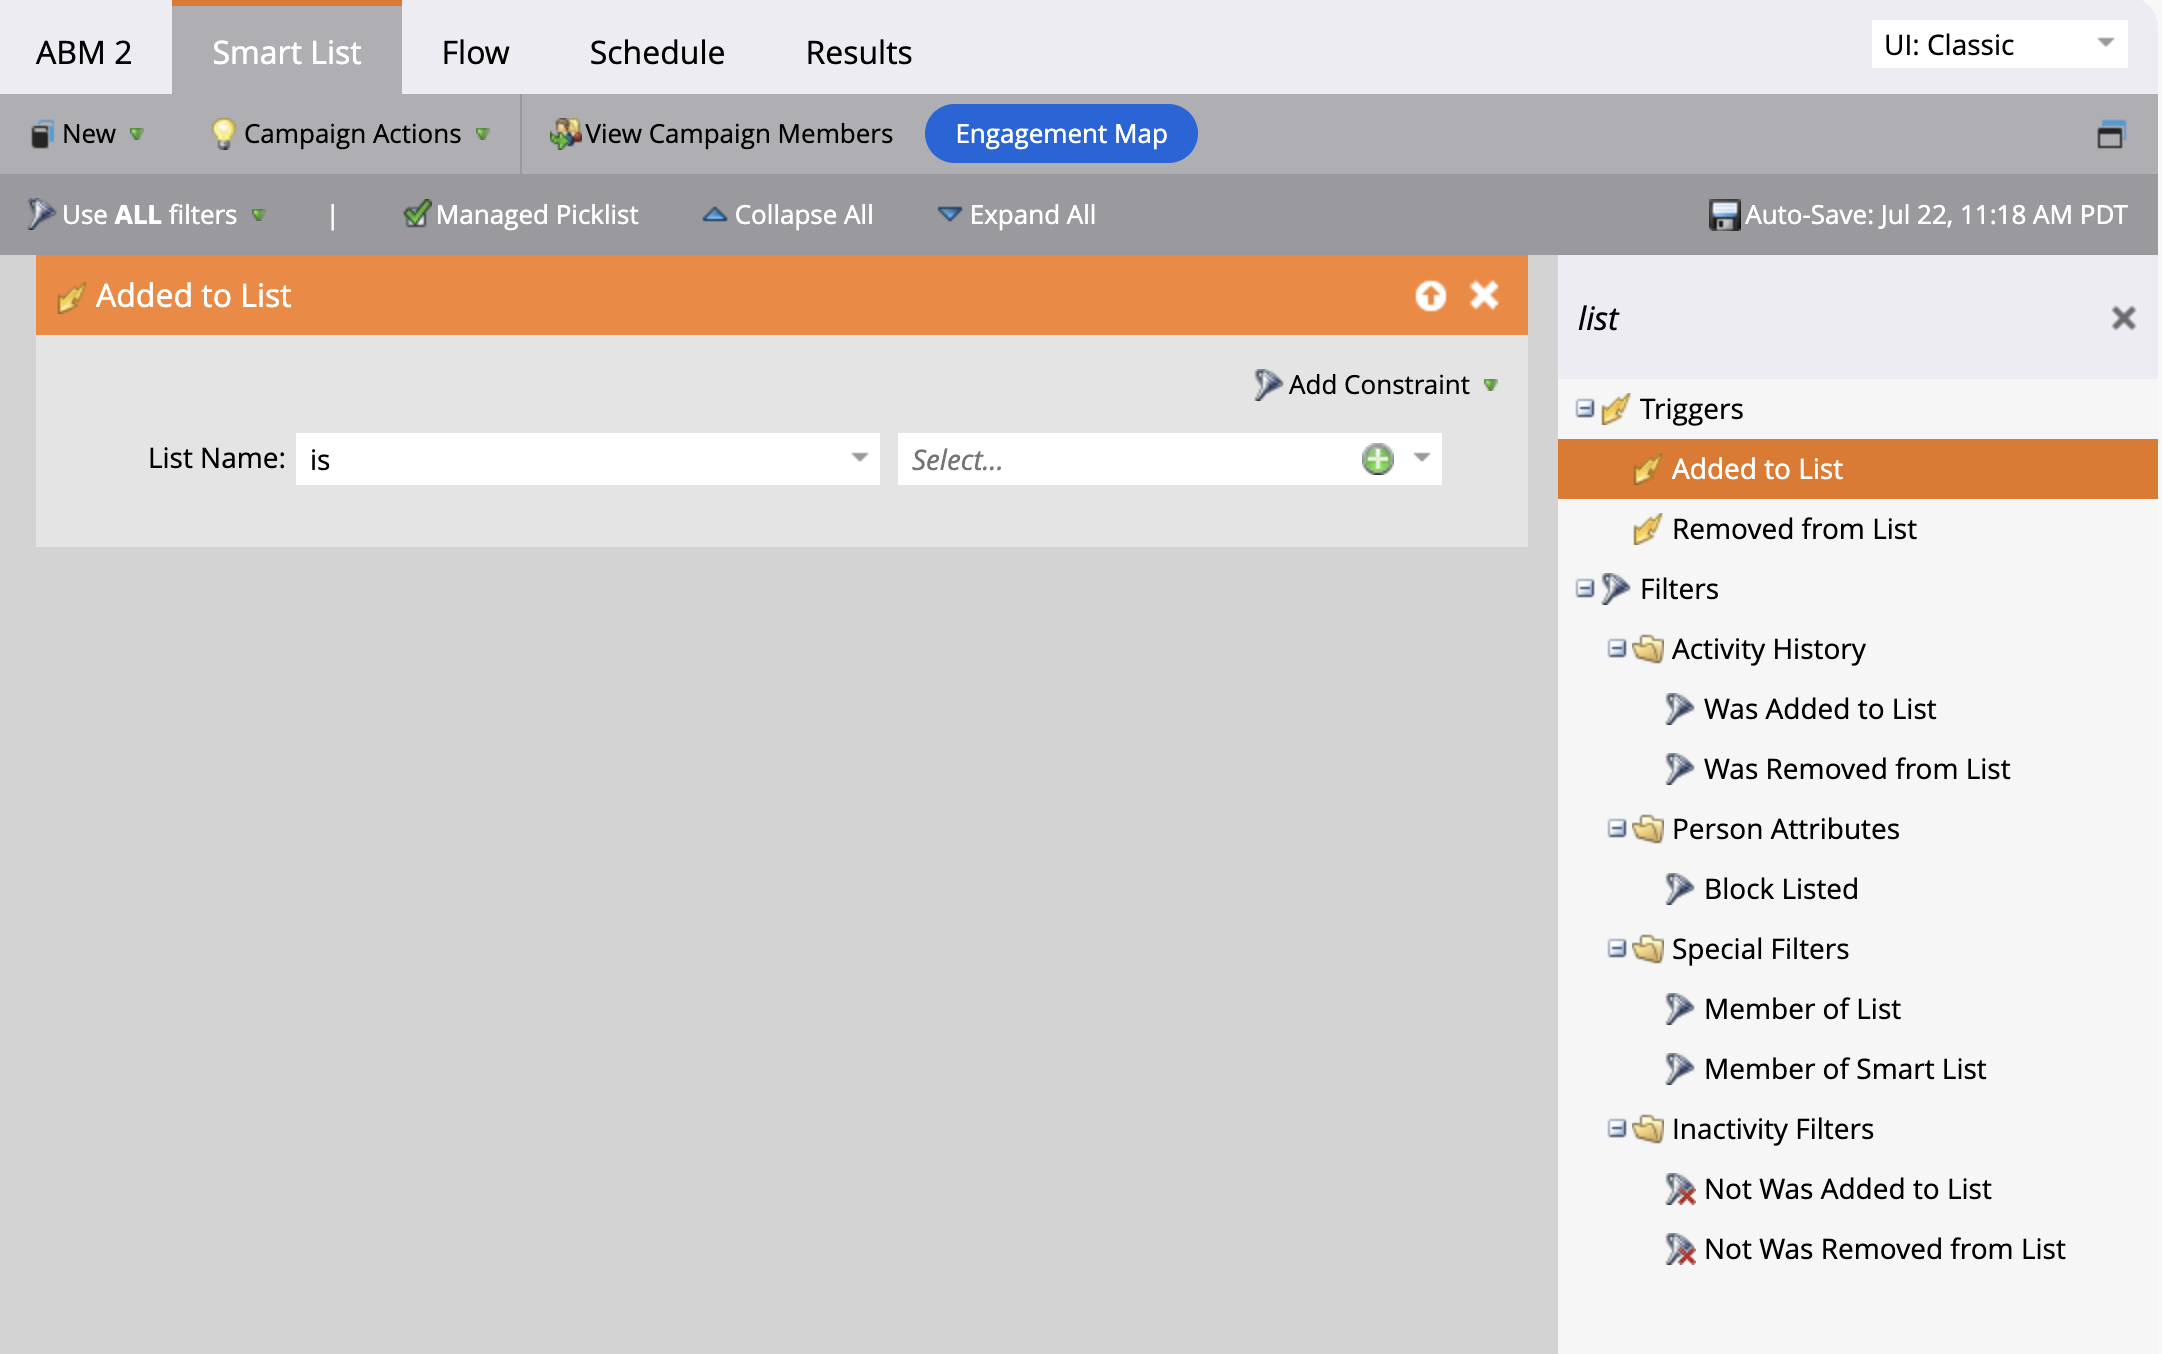
Task: Clear the 'list' search with the X
Action: coord(2123,318)
